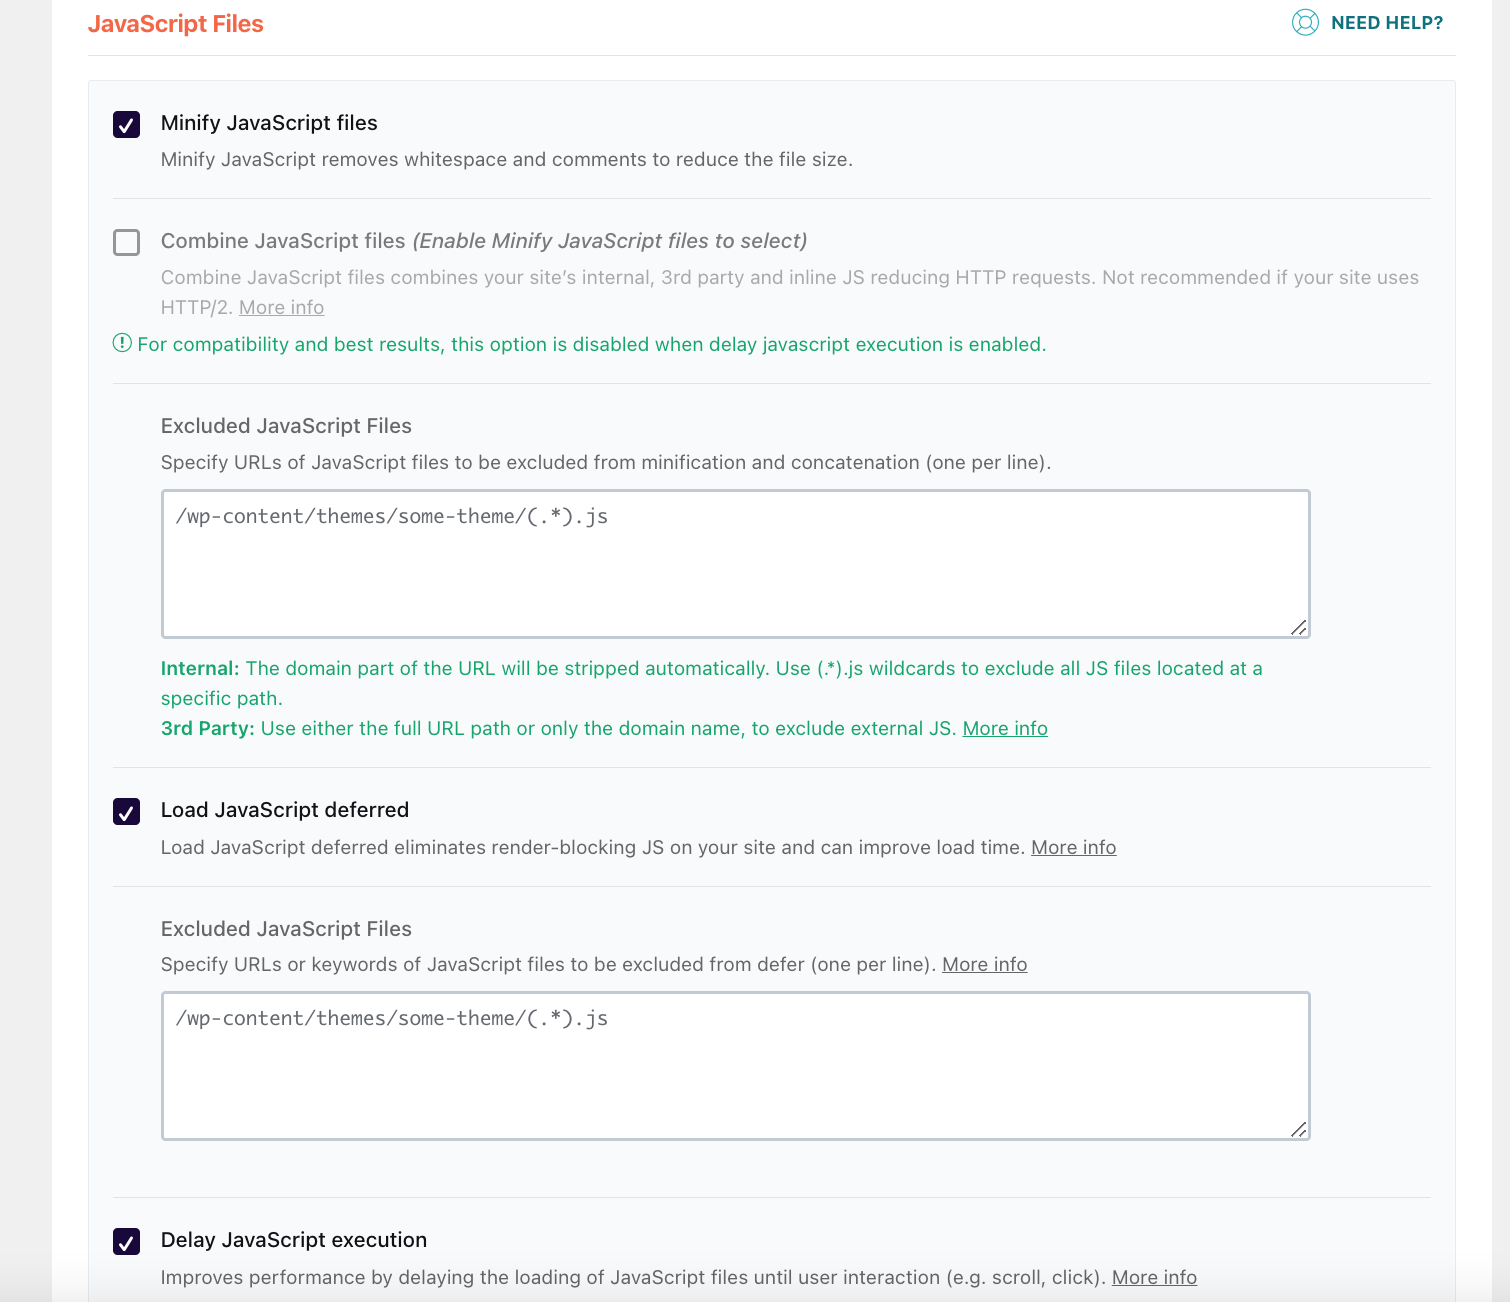Disable Load JavaScript deferred checkbox

coord(126,811)
